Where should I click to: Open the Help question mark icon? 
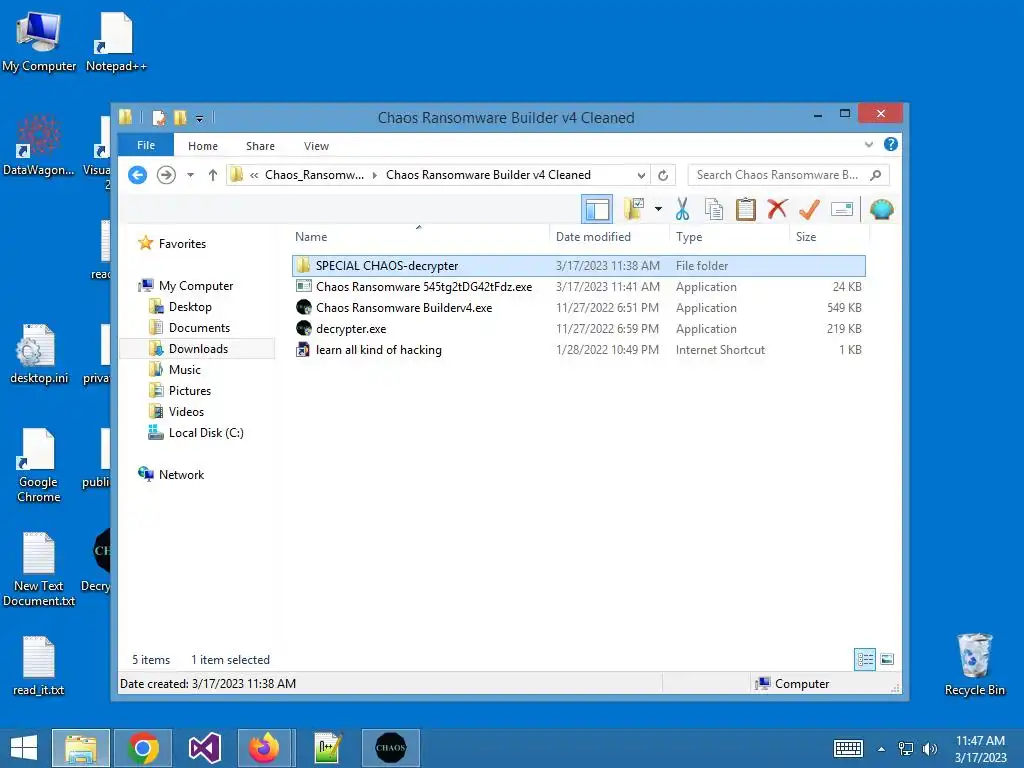pyautogui.click(x=891, y=144)
